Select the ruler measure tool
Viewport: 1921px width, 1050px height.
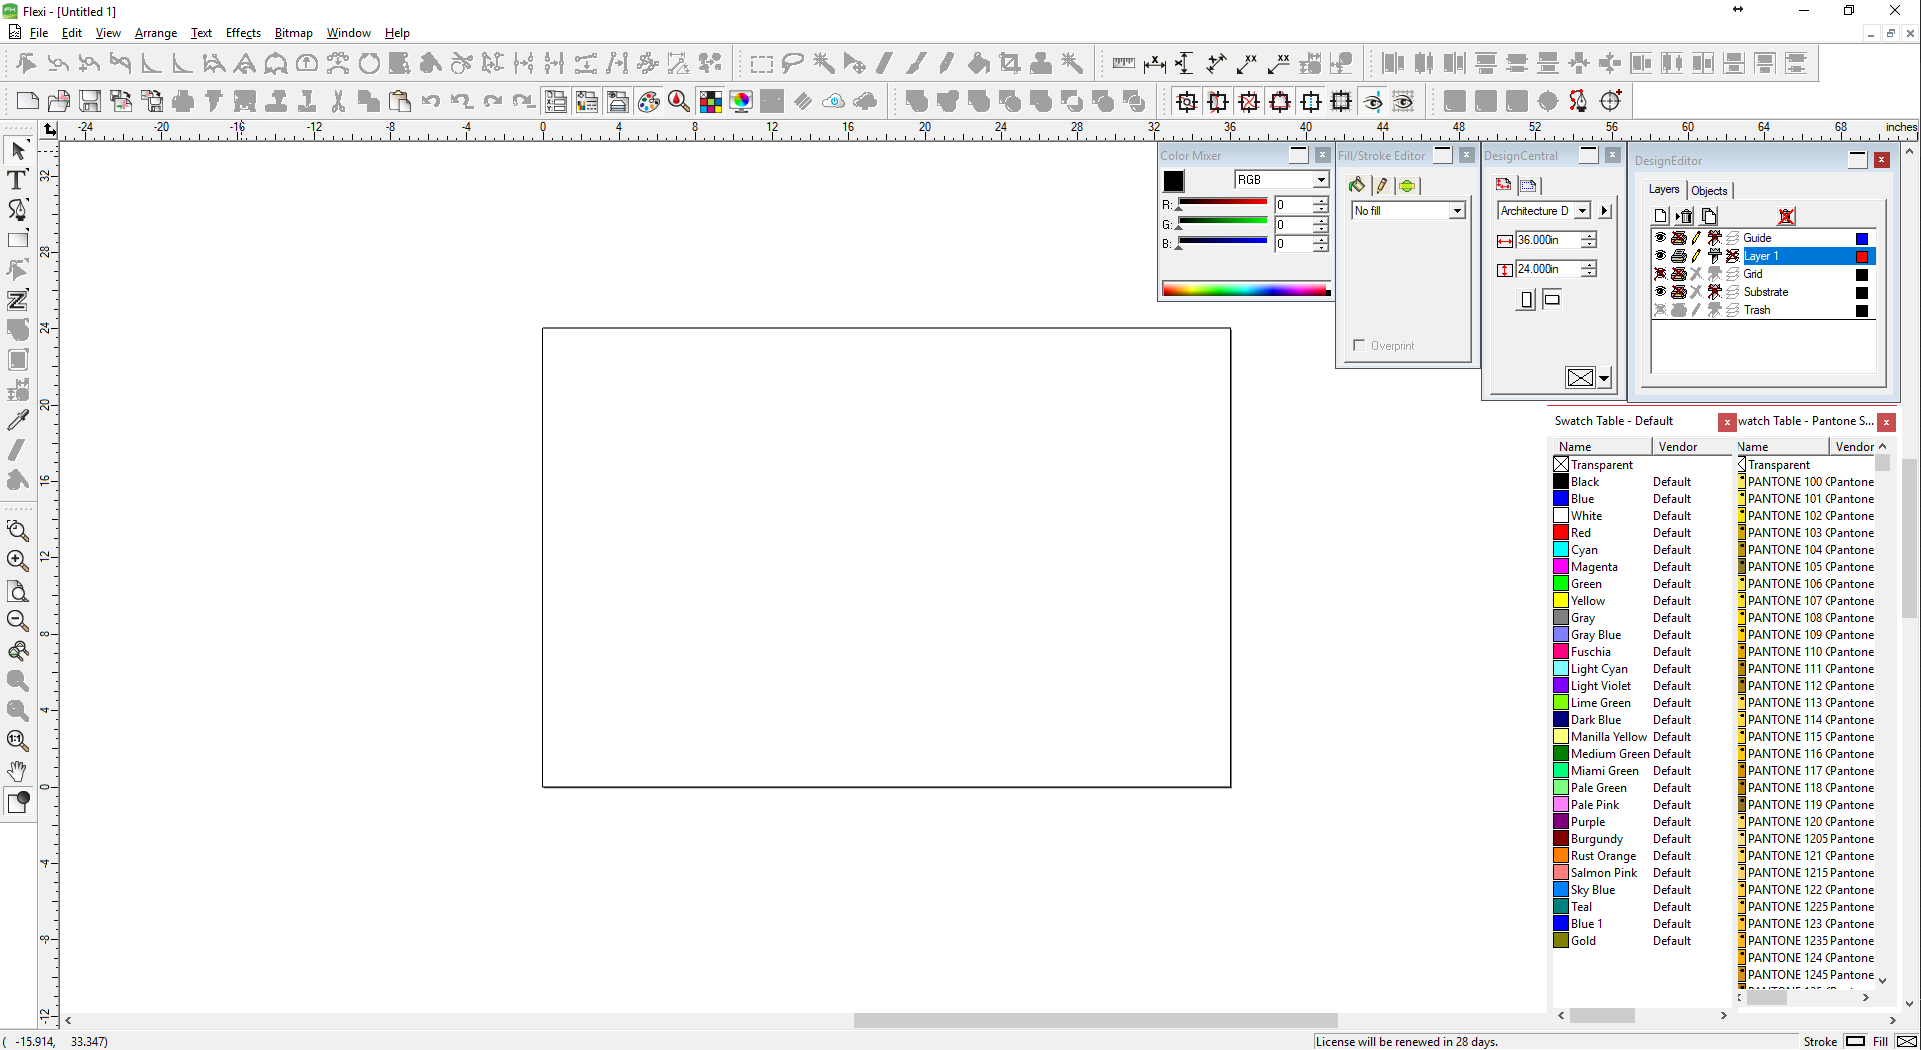click(x=1123, y=64)
